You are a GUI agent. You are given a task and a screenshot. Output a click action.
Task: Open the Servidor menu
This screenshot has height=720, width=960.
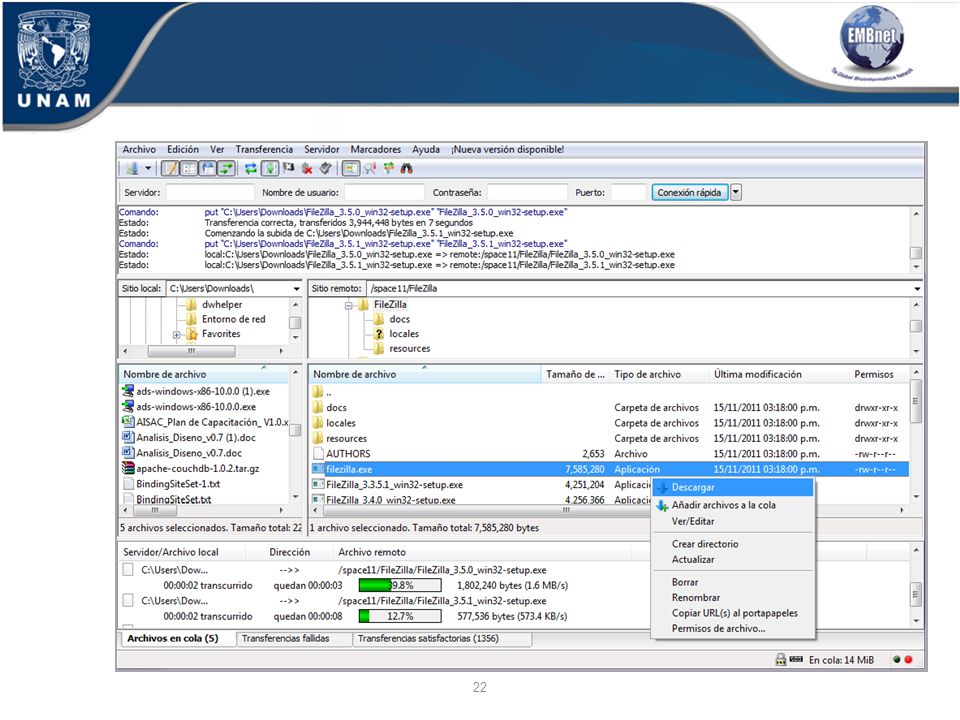pos(322,149)
